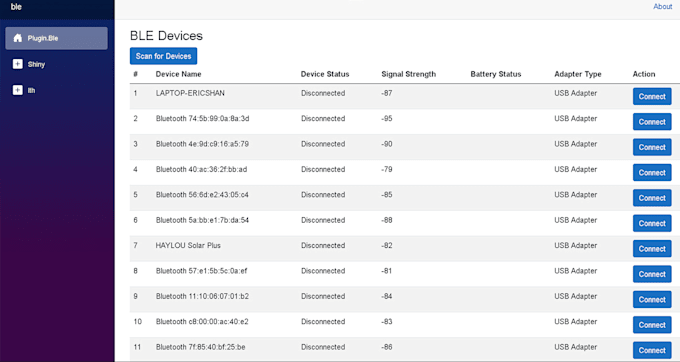Click signal strength value -90
The width and height of the screenshot is (680, 362).
pos(387,144)
